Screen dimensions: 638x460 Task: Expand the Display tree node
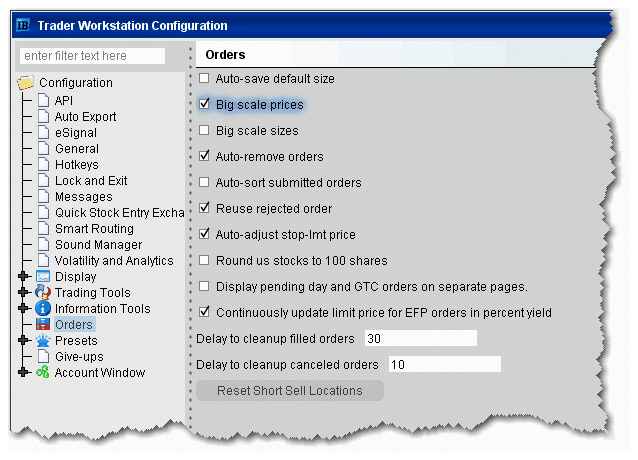pyautogui.click(x=24, y=276)
